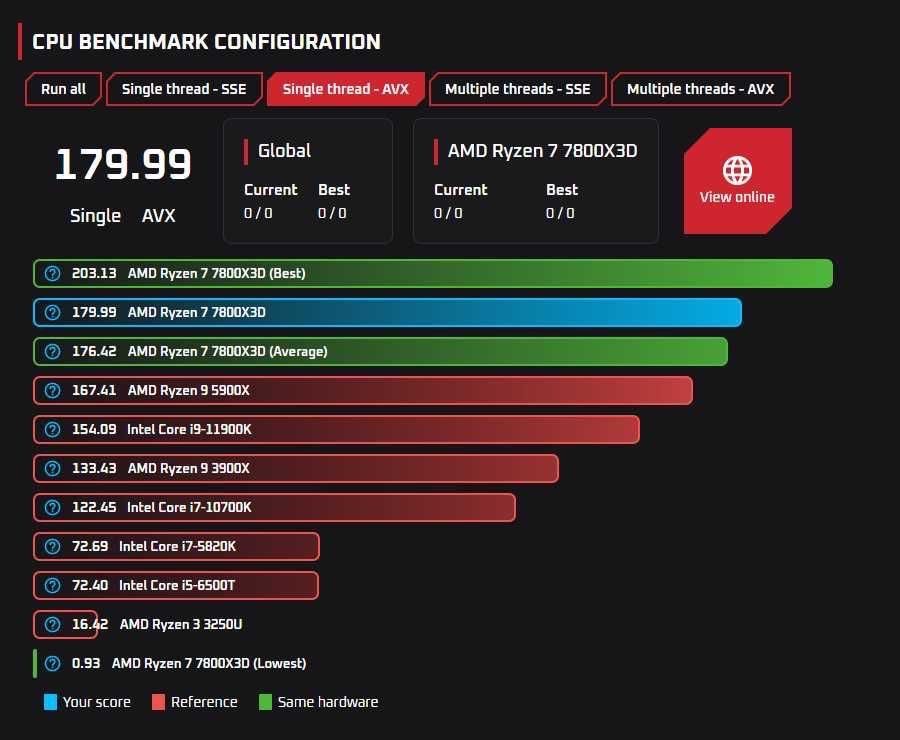Click the green Same hardware legend swatch
The width and height of the screenshot is (900, 740).
point(265,702)
